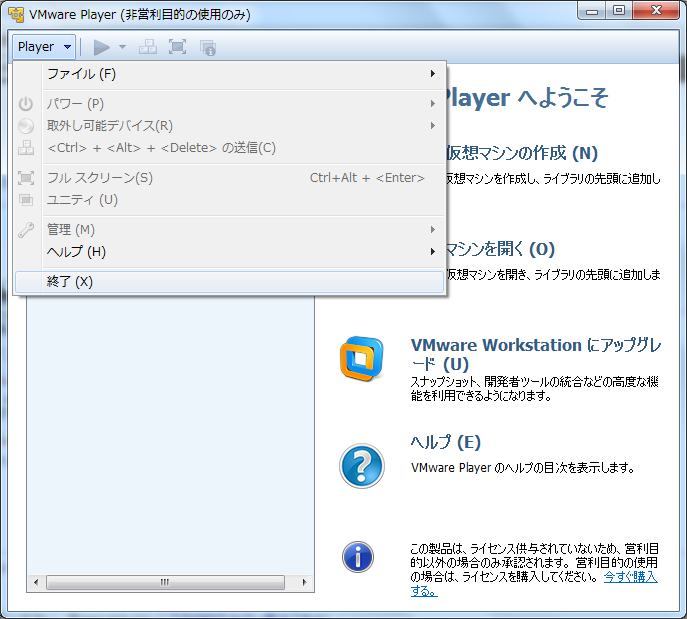687x619 pixels.
Task: Click the 今すぐ購入する purchase link
Action: 630,578
